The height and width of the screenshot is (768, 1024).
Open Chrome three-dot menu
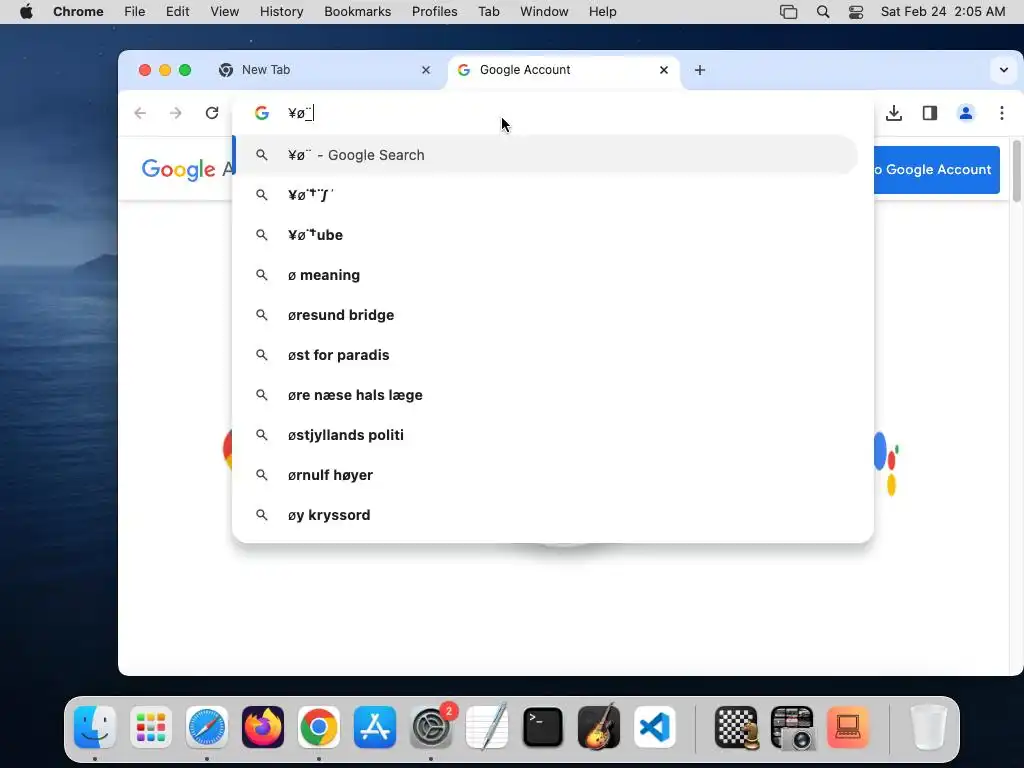coord(1002,113)
